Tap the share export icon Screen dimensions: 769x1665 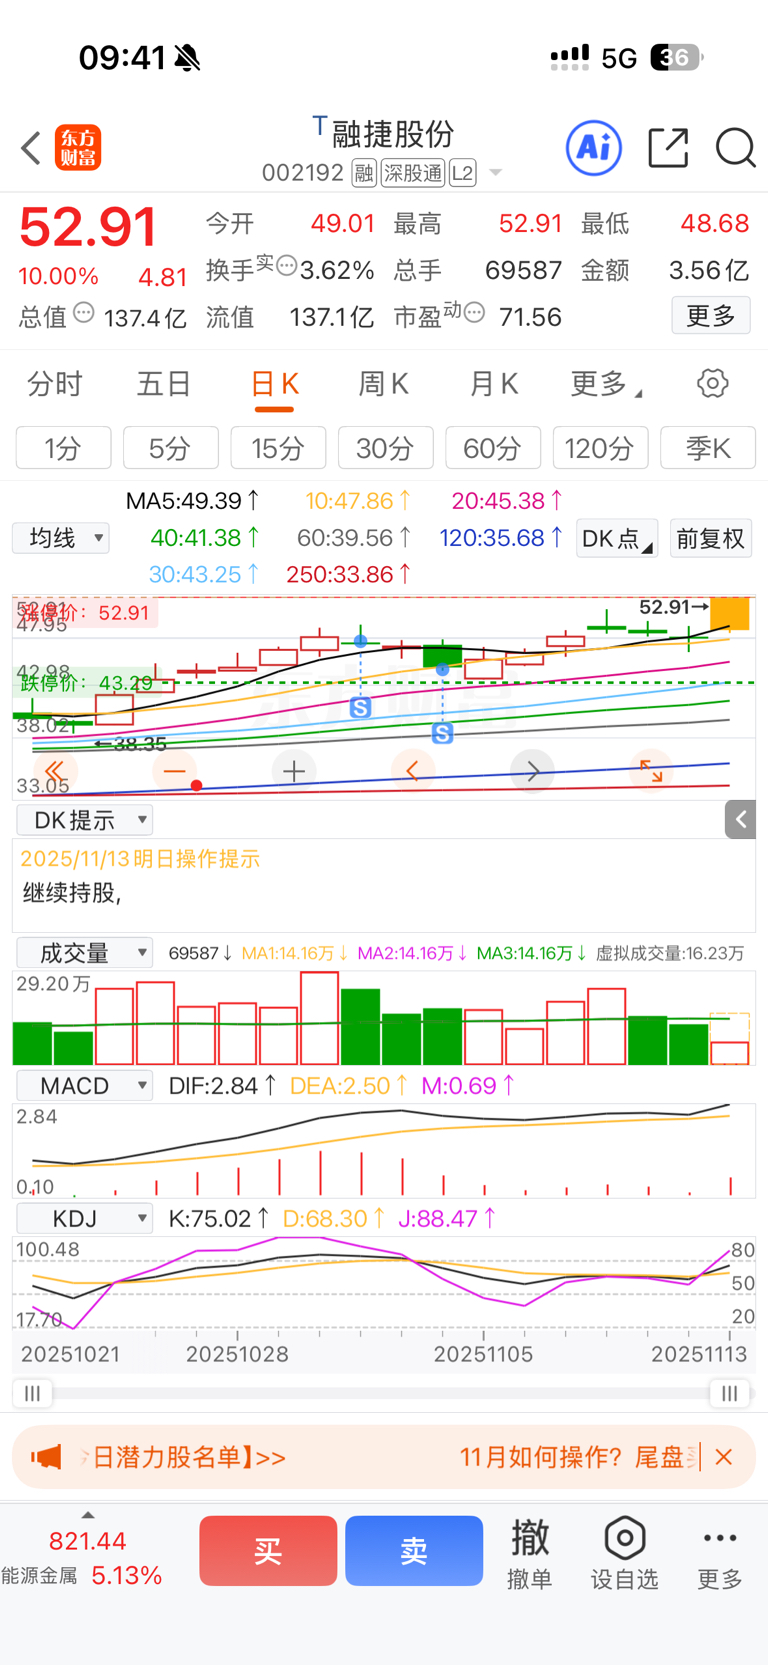click(x=668, y=148)
